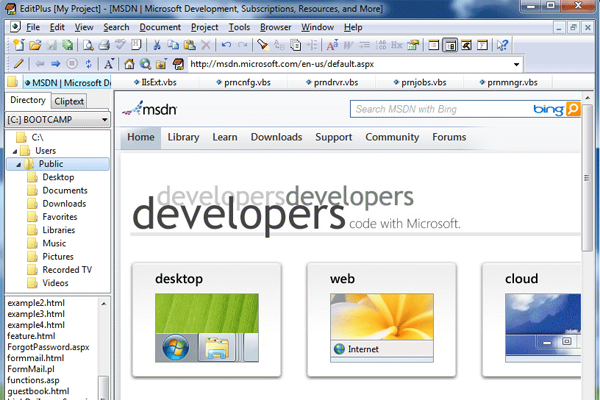Click the Preferences settings icon

click(413, 45)
